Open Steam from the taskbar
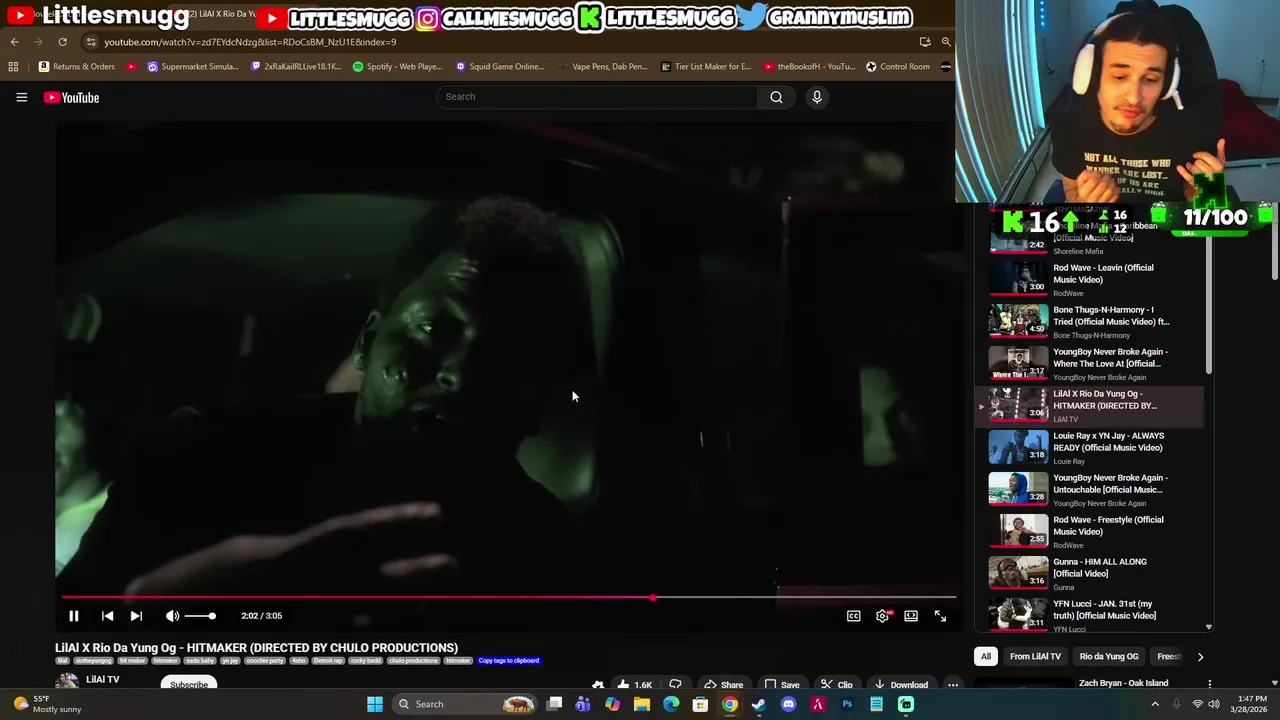Viewport: 1280px width, 720px height. point(759,704)
